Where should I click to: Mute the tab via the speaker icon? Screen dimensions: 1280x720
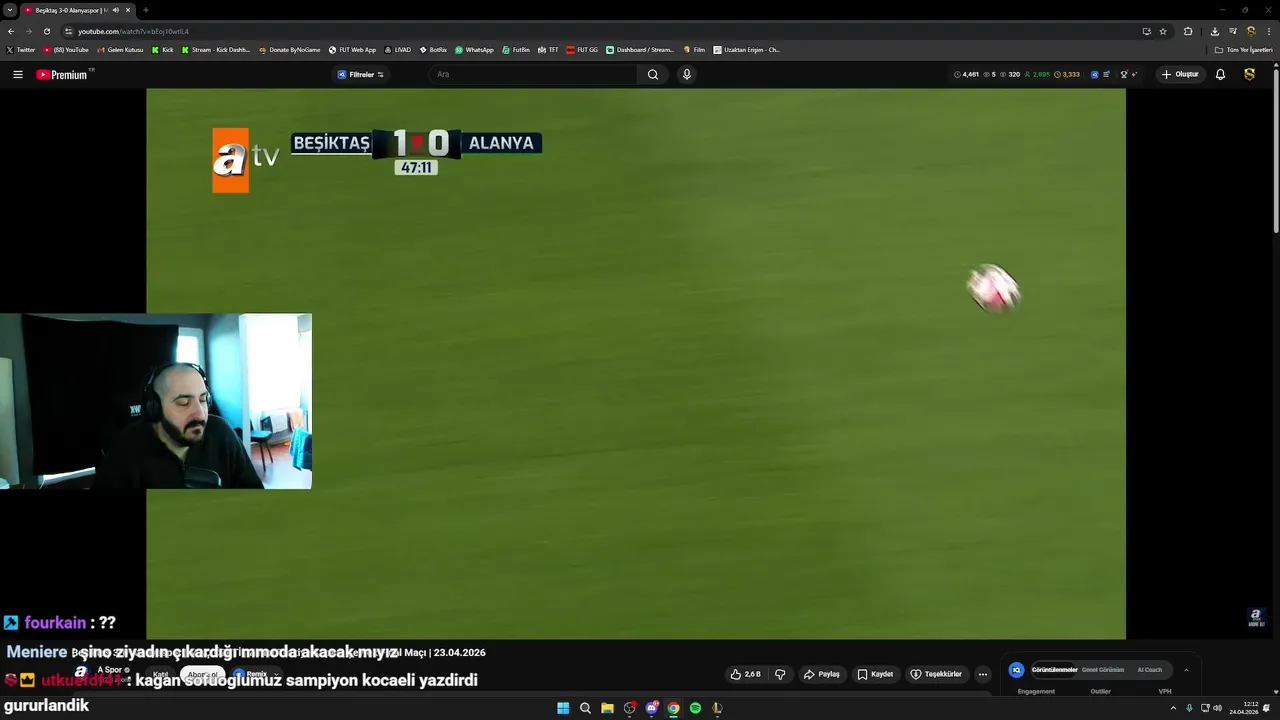(x=116, y=10)
